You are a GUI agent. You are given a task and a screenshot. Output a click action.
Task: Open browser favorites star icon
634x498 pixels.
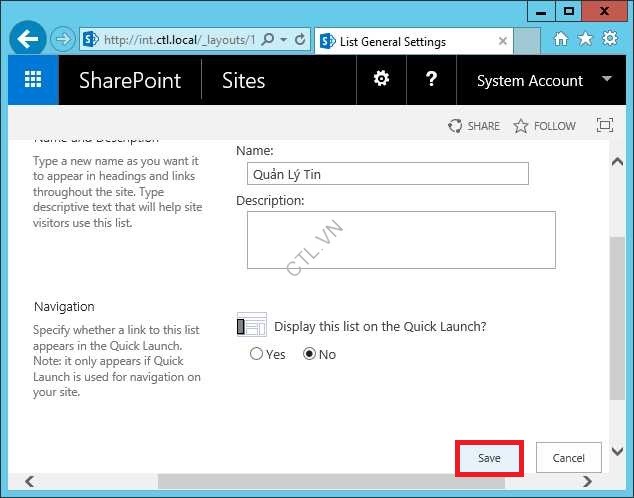(585, 39)
